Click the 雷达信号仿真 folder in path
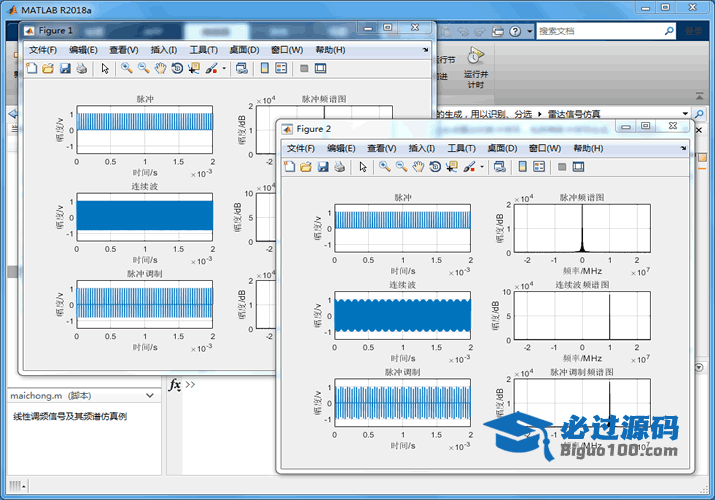Viewport: 715px width, 500px height. (574, 114)
